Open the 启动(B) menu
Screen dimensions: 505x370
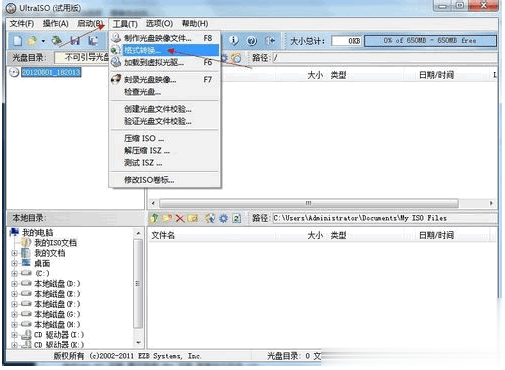[x=90, y=24]
